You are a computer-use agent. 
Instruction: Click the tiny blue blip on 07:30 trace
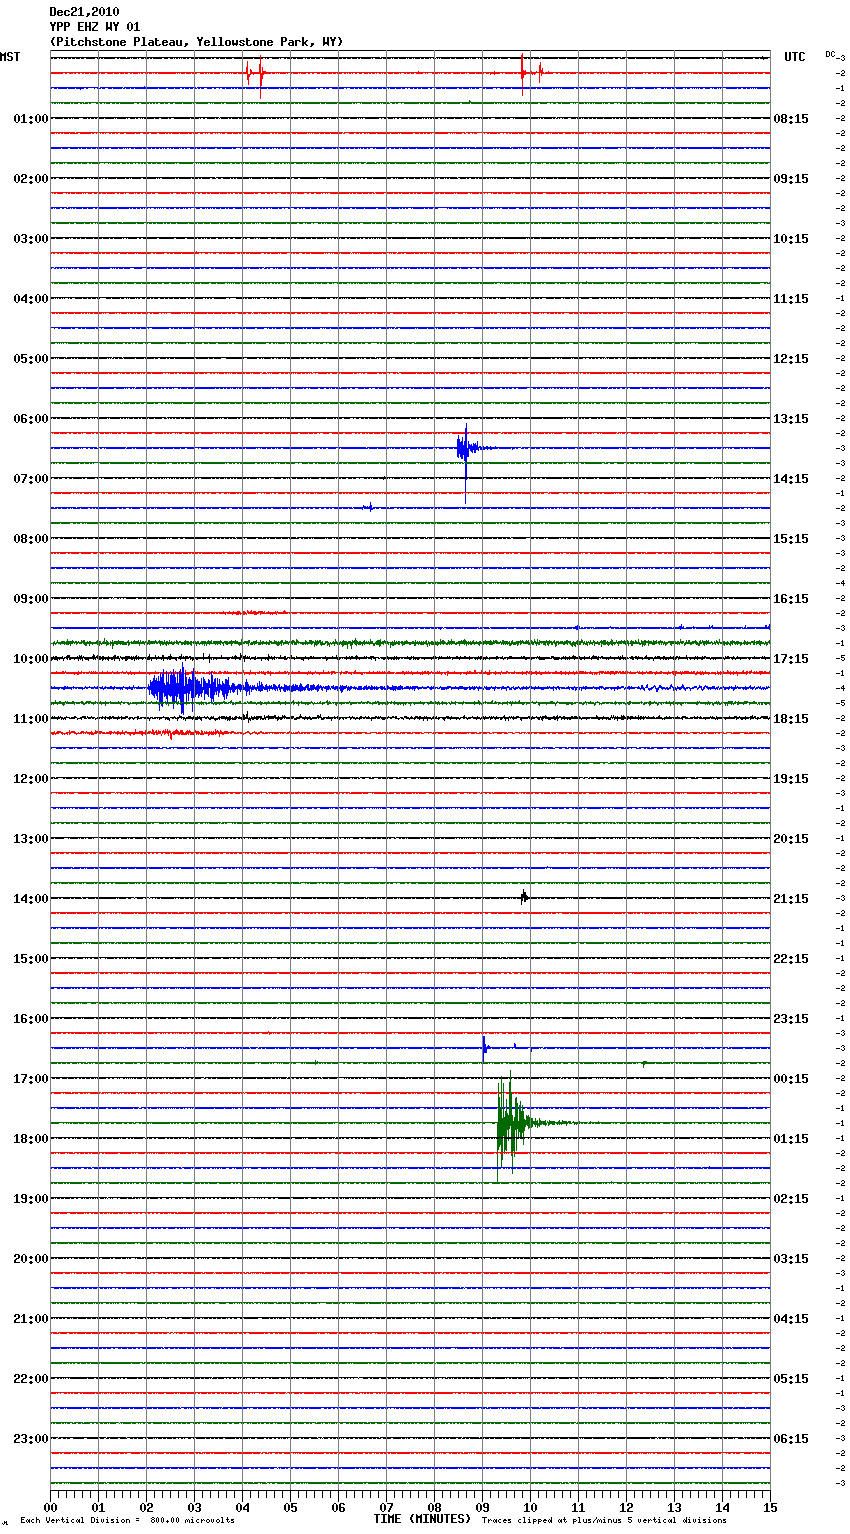[x=369, y=507]
